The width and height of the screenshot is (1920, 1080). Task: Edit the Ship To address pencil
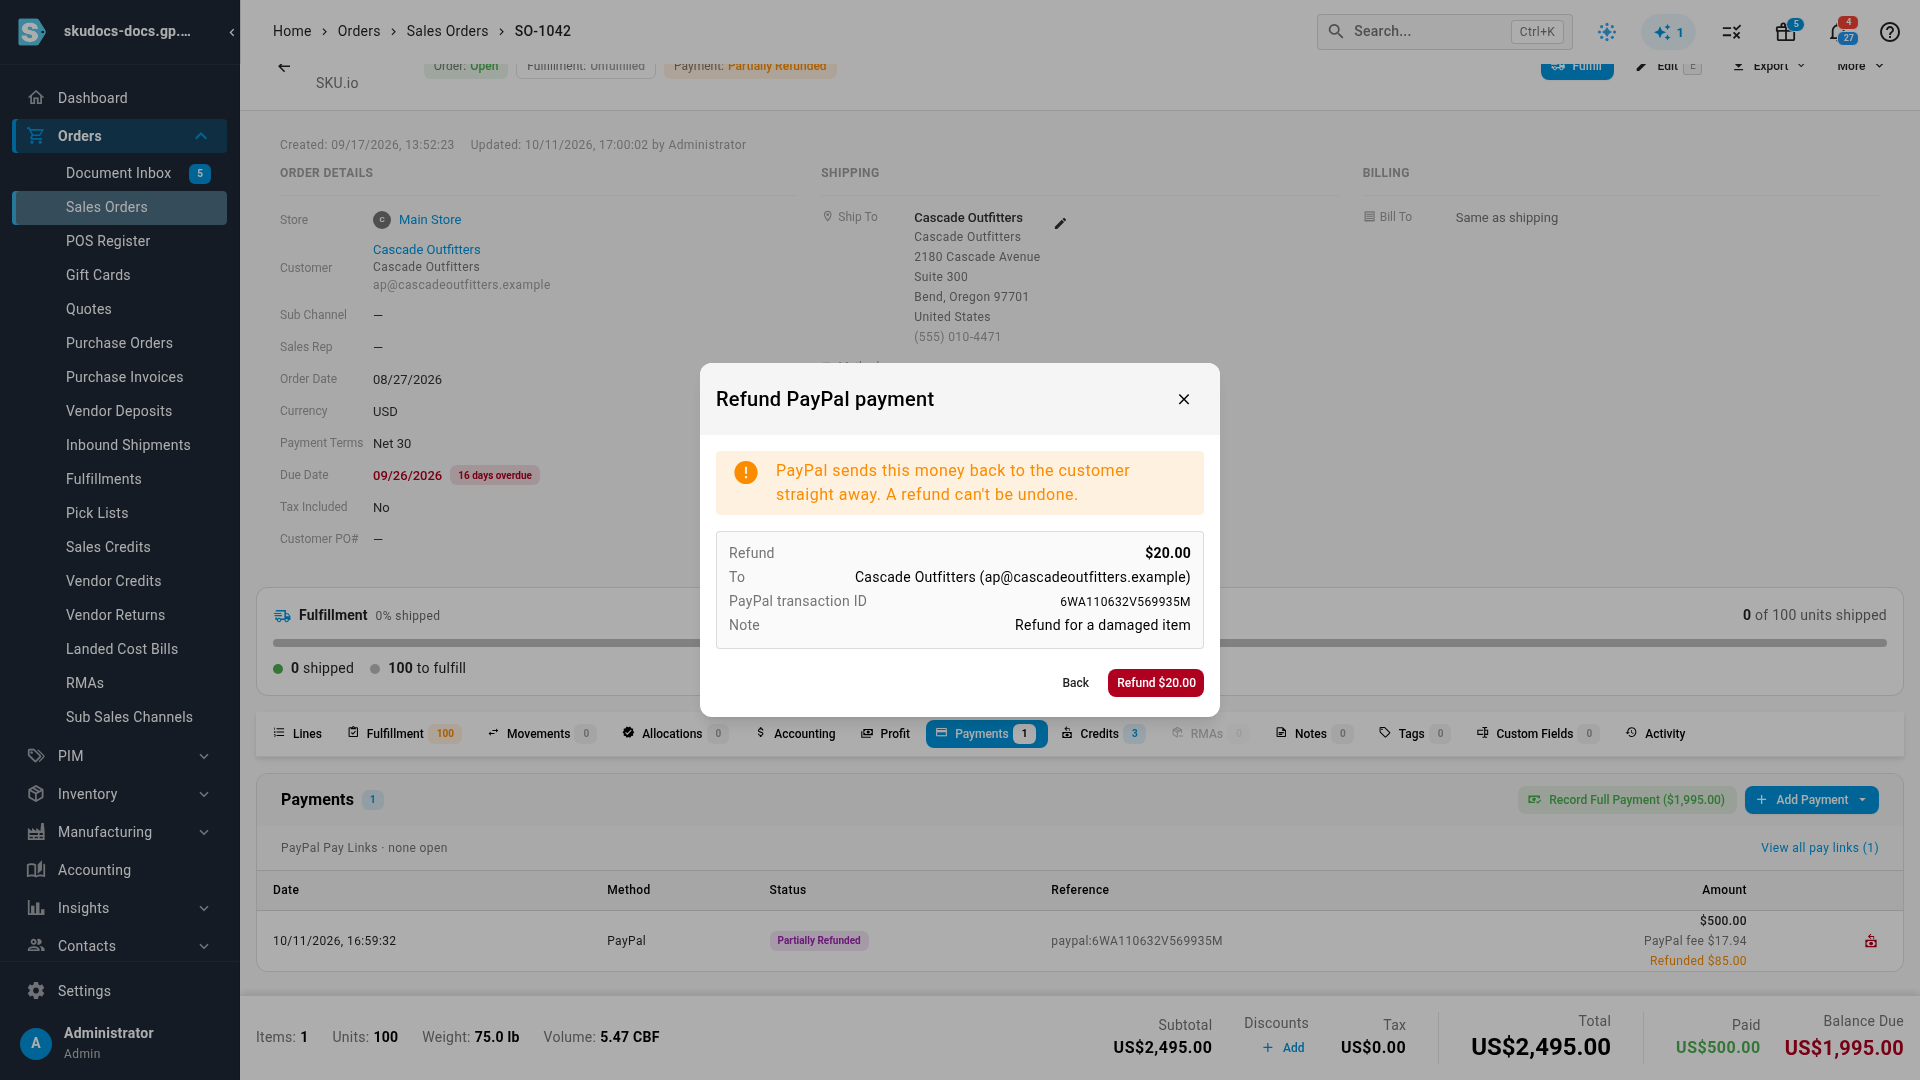tap(1060, 224)
